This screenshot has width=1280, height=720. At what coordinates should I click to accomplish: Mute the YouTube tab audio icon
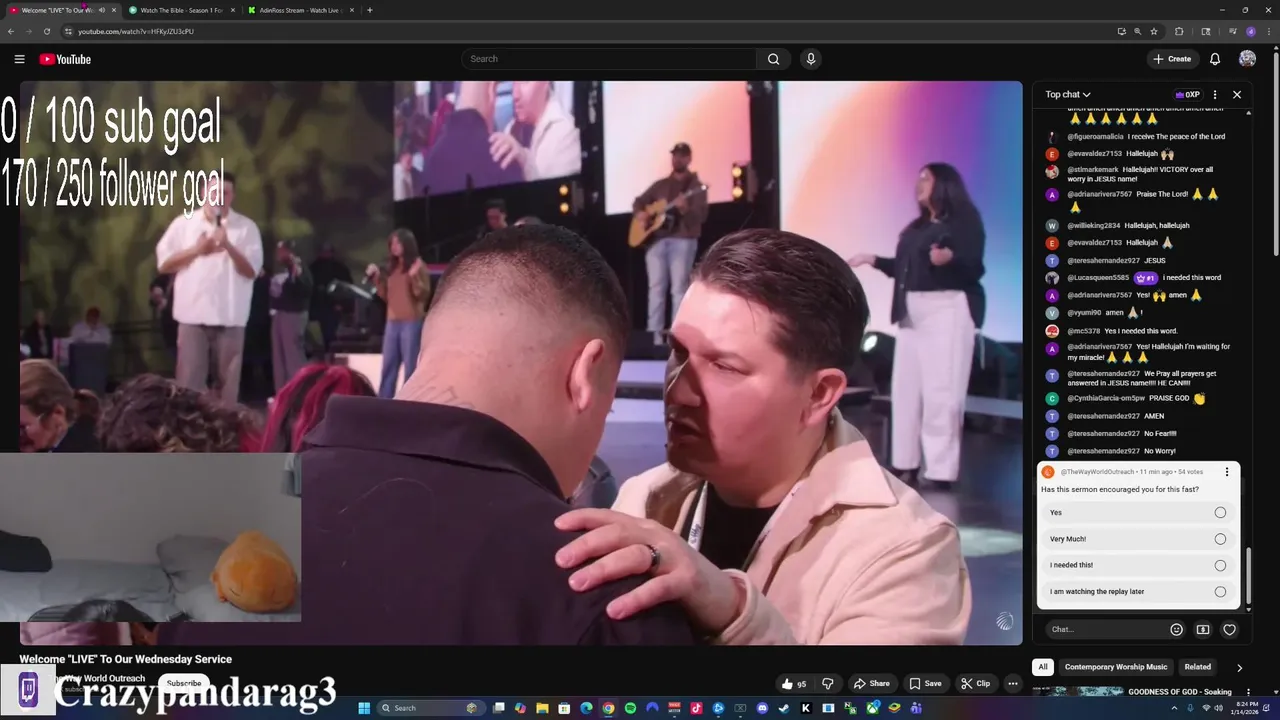pos(101,10)
